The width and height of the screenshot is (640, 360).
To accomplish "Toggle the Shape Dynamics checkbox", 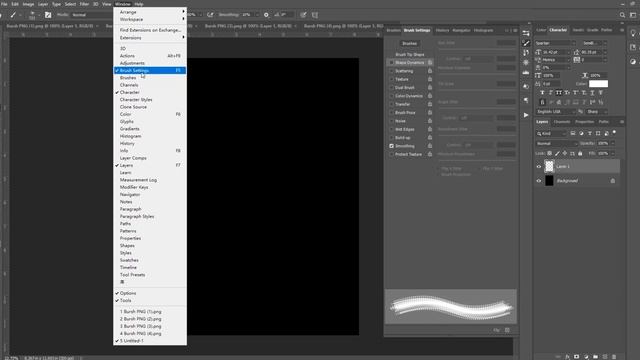I will (x=391, y=62).
